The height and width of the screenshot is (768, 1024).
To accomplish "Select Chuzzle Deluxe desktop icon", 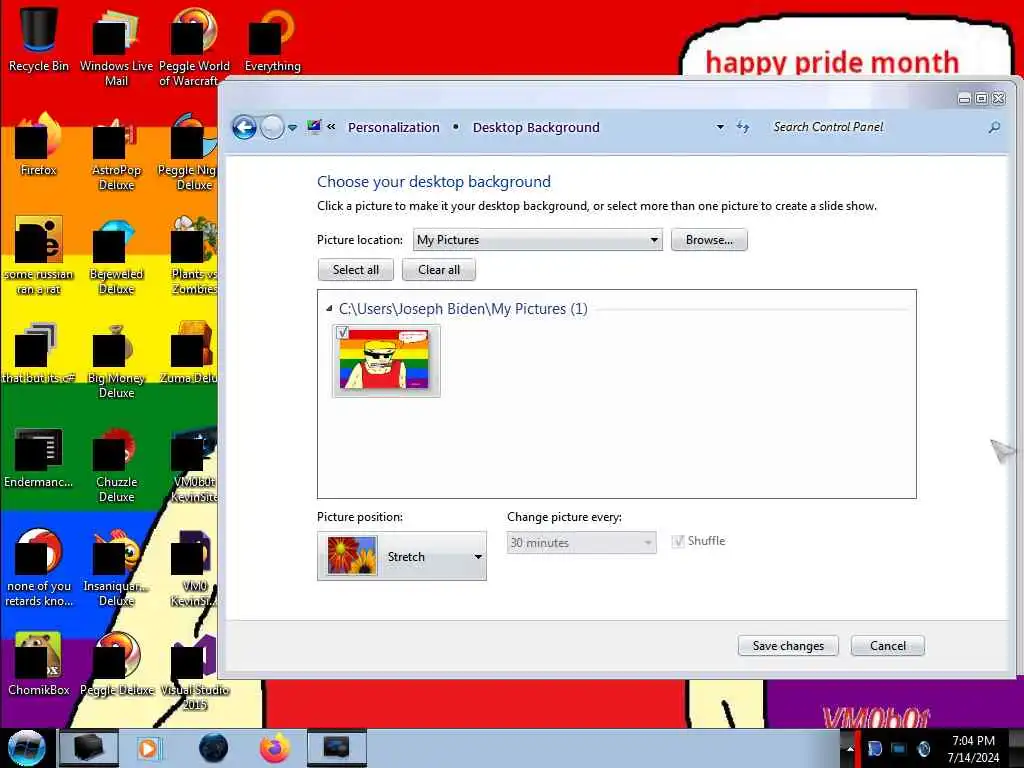I will [116, 464].
